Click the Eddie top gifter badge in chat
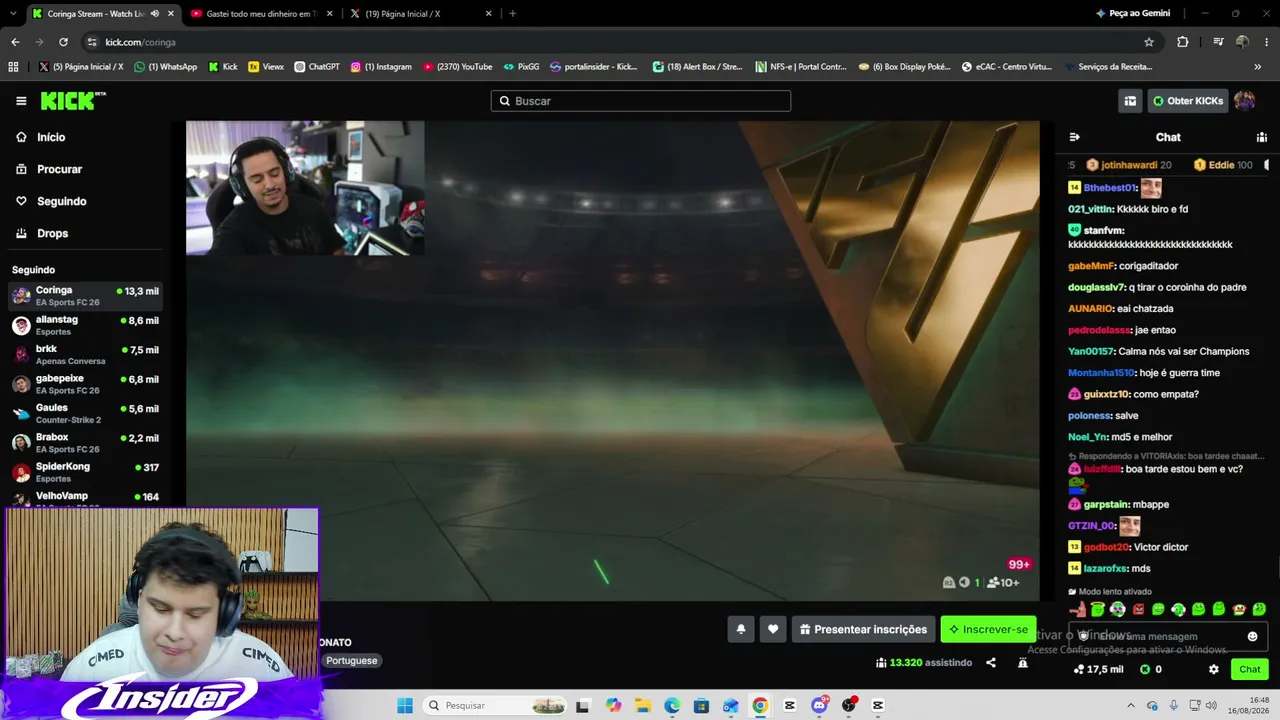This screenshot has width=1280, height=720. click(x=1222, y=165)
